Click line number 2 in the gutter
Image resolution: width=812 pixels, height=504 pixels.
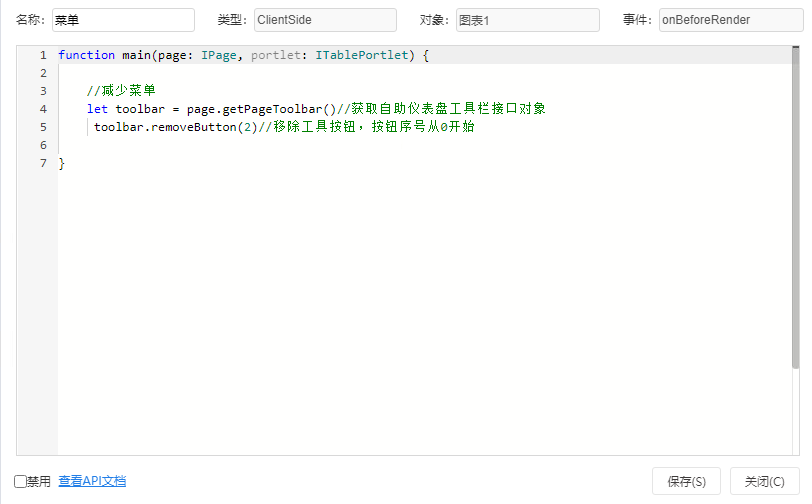pyautogui.click(x=44, y=73)
